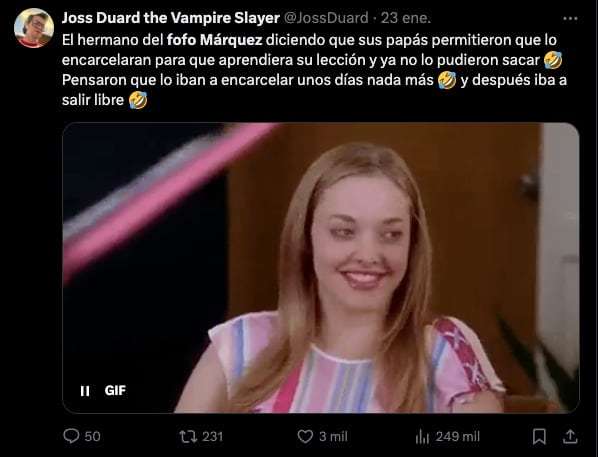Click the tweet body text
598x457 pixels.
314,70
